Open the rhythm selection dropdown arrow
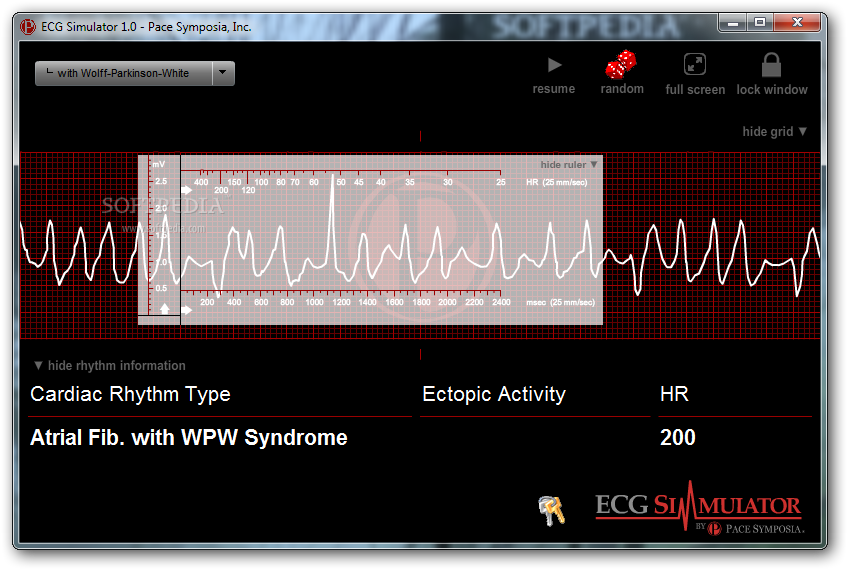 point(223,73)
